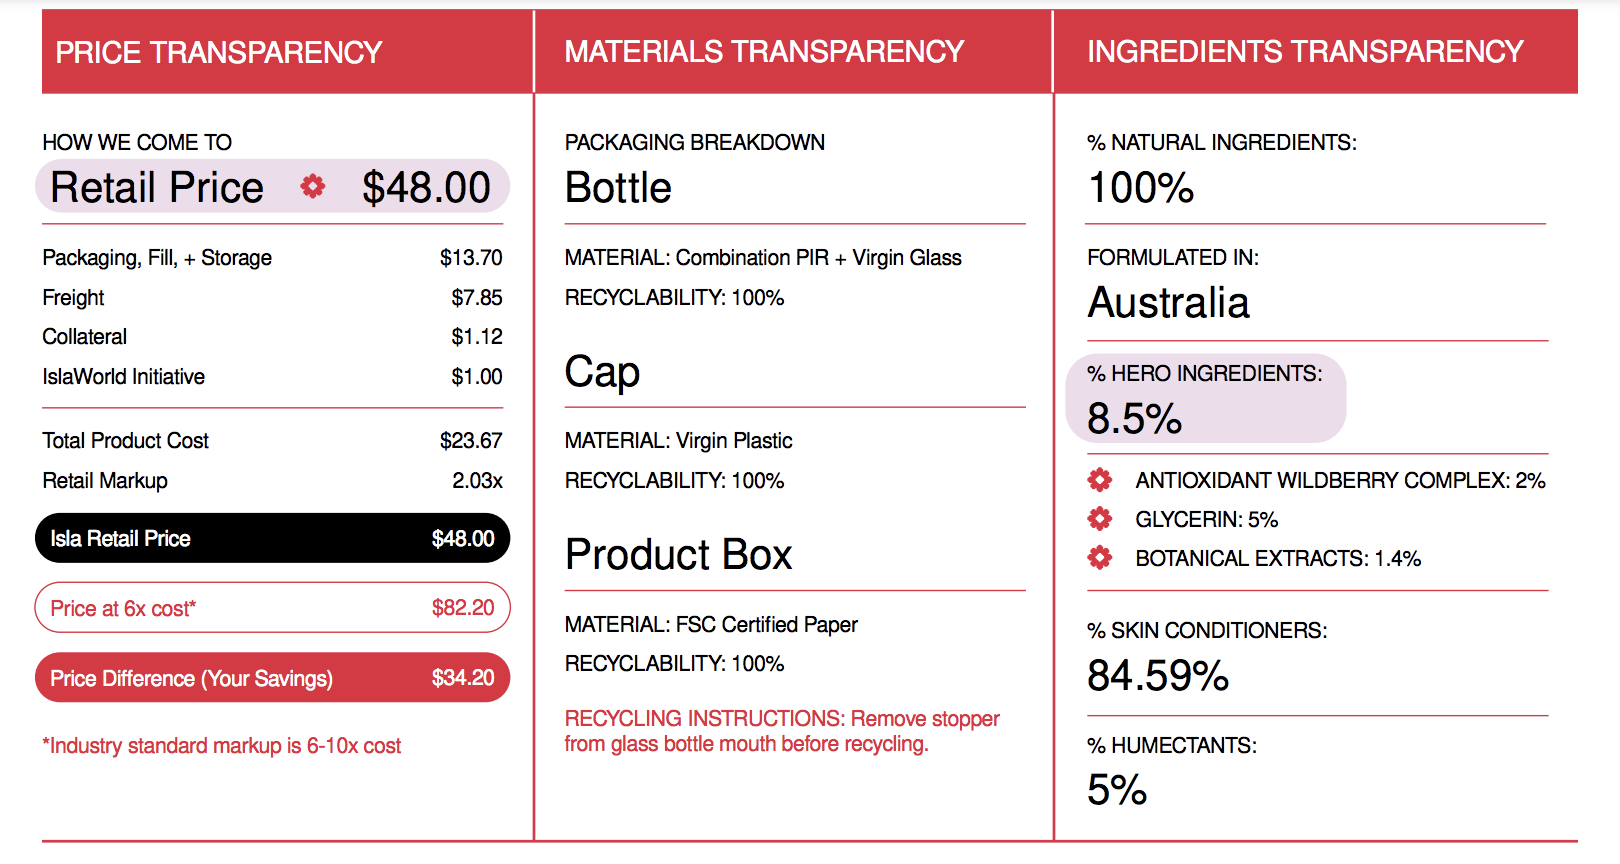Click the Cap heading
This screenshot has height=864, width=1620.
(602, 372)
